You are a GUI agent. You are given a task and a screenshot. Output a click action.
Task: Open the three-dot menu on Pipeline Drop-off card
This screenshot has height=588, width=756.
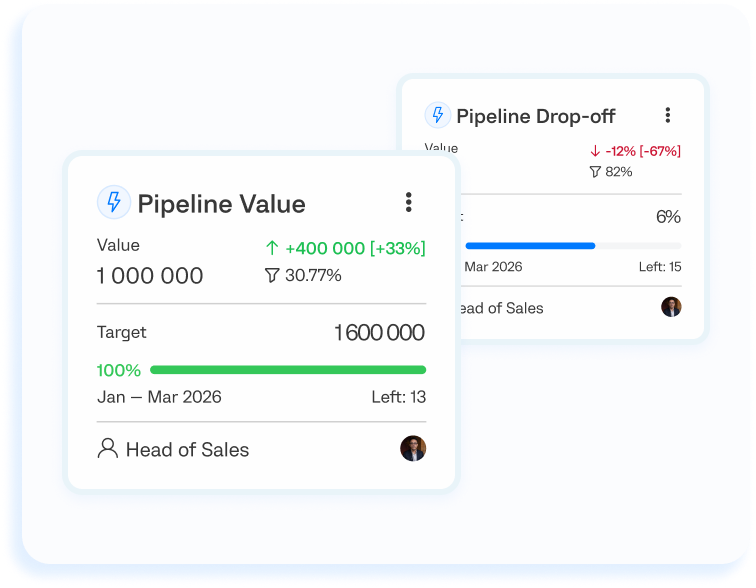pyautogui.click(x=668, y=115)
